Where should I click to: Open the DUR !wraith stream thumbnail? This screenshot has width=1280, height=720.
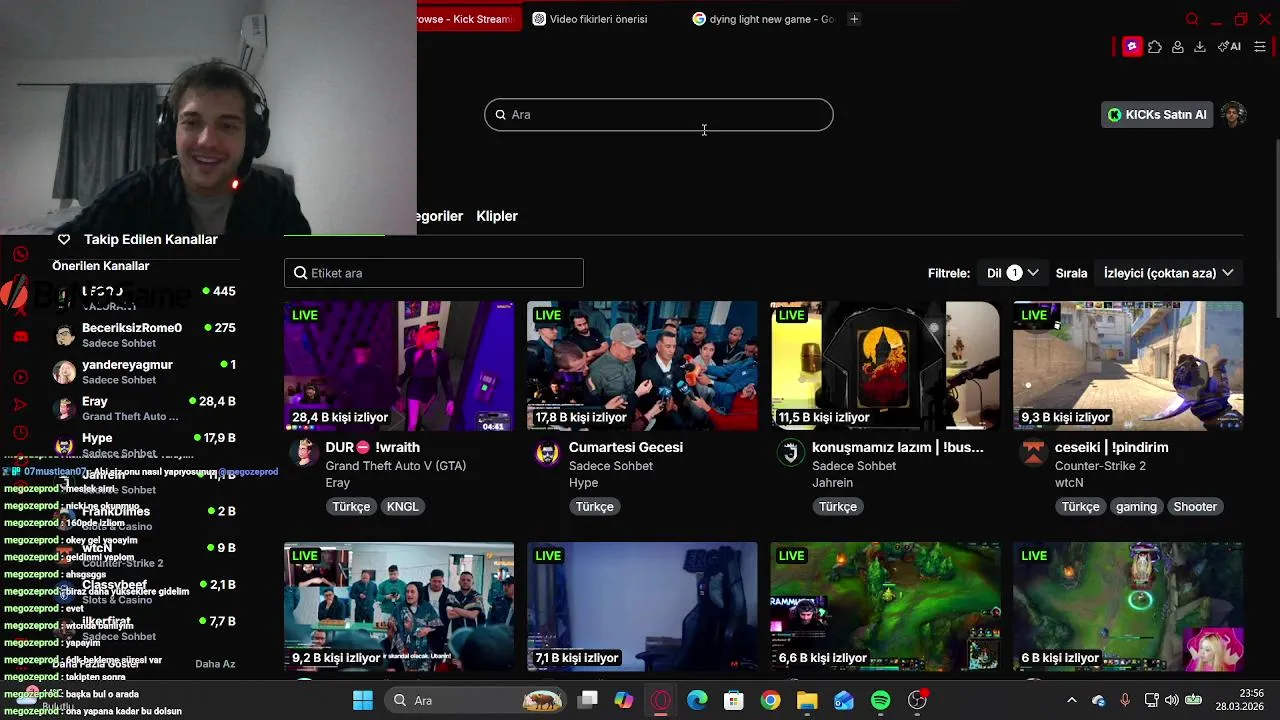pyautogui.click(x=399, y=366)
